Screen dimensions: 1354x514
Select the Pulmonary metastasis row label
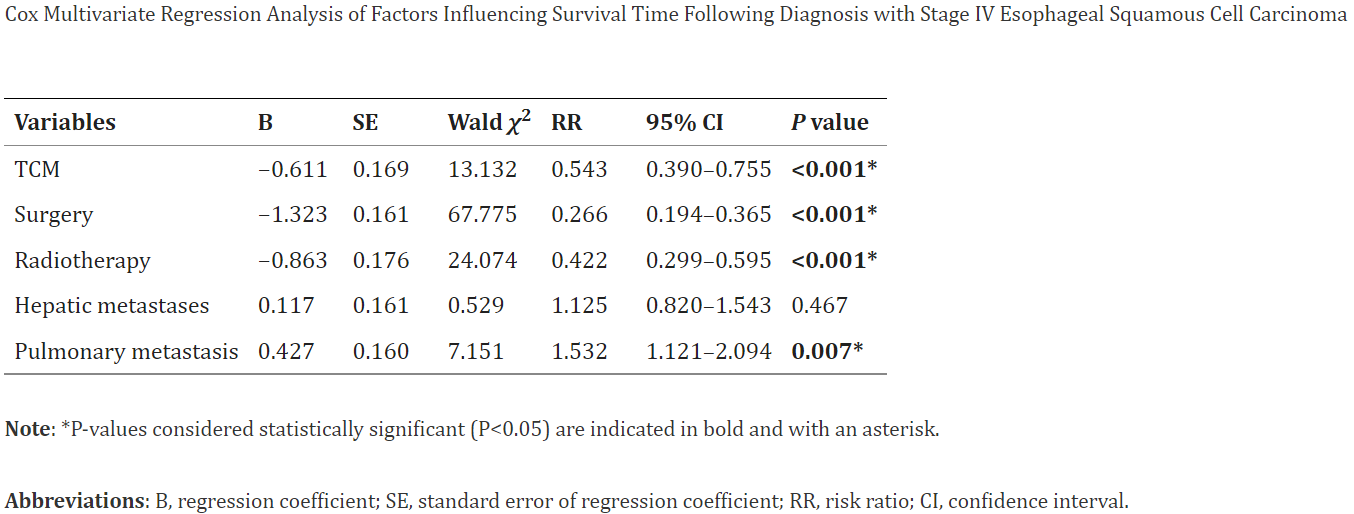(x=126, y=352)
